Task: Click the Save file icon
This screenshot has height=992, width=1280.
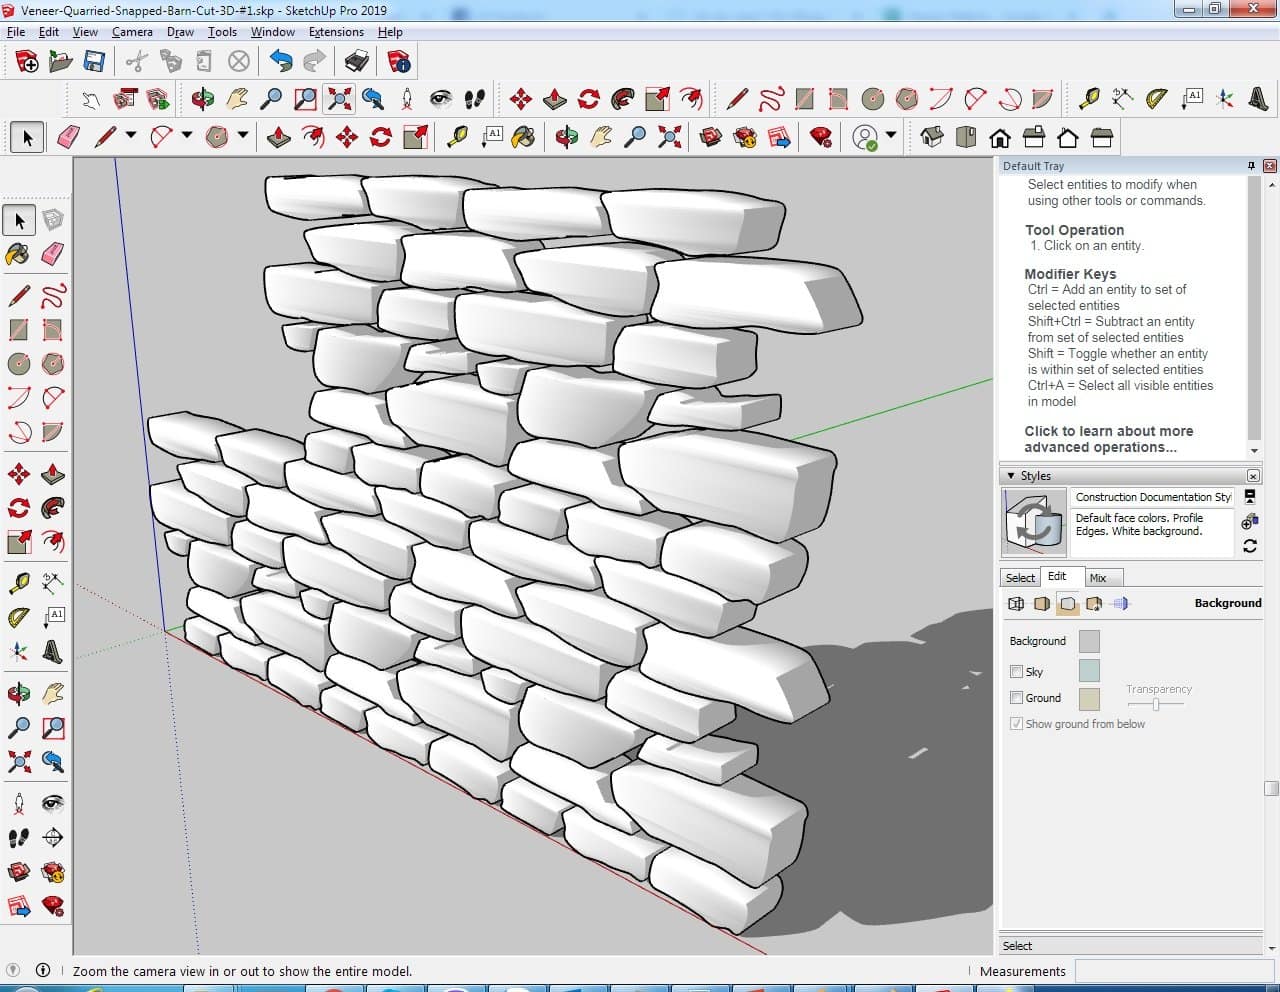Action: [94, 62]
